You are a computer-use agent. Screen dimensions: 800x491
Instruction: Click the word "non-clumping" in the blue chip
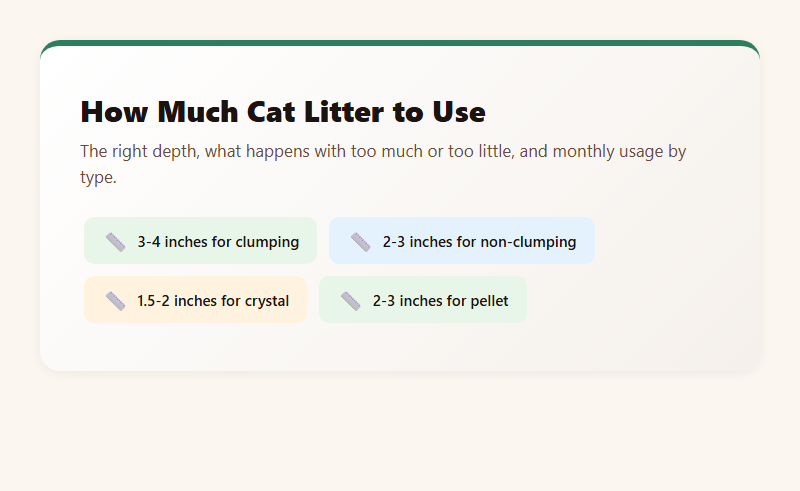point(530,242)
